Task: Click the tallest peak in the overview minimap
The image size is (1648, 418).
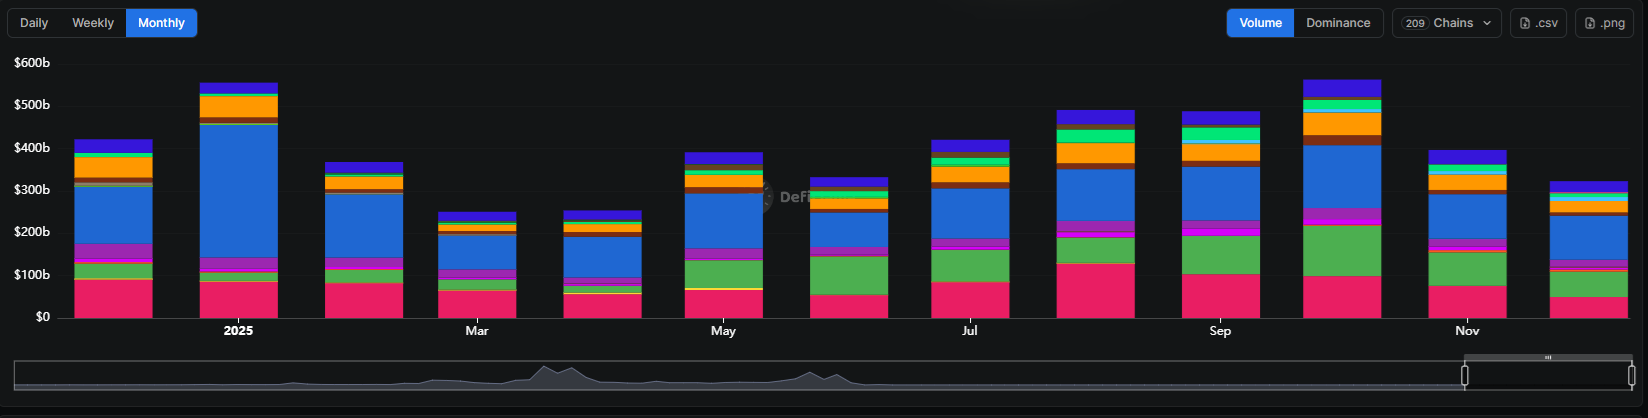Action: tap(544, 370)
